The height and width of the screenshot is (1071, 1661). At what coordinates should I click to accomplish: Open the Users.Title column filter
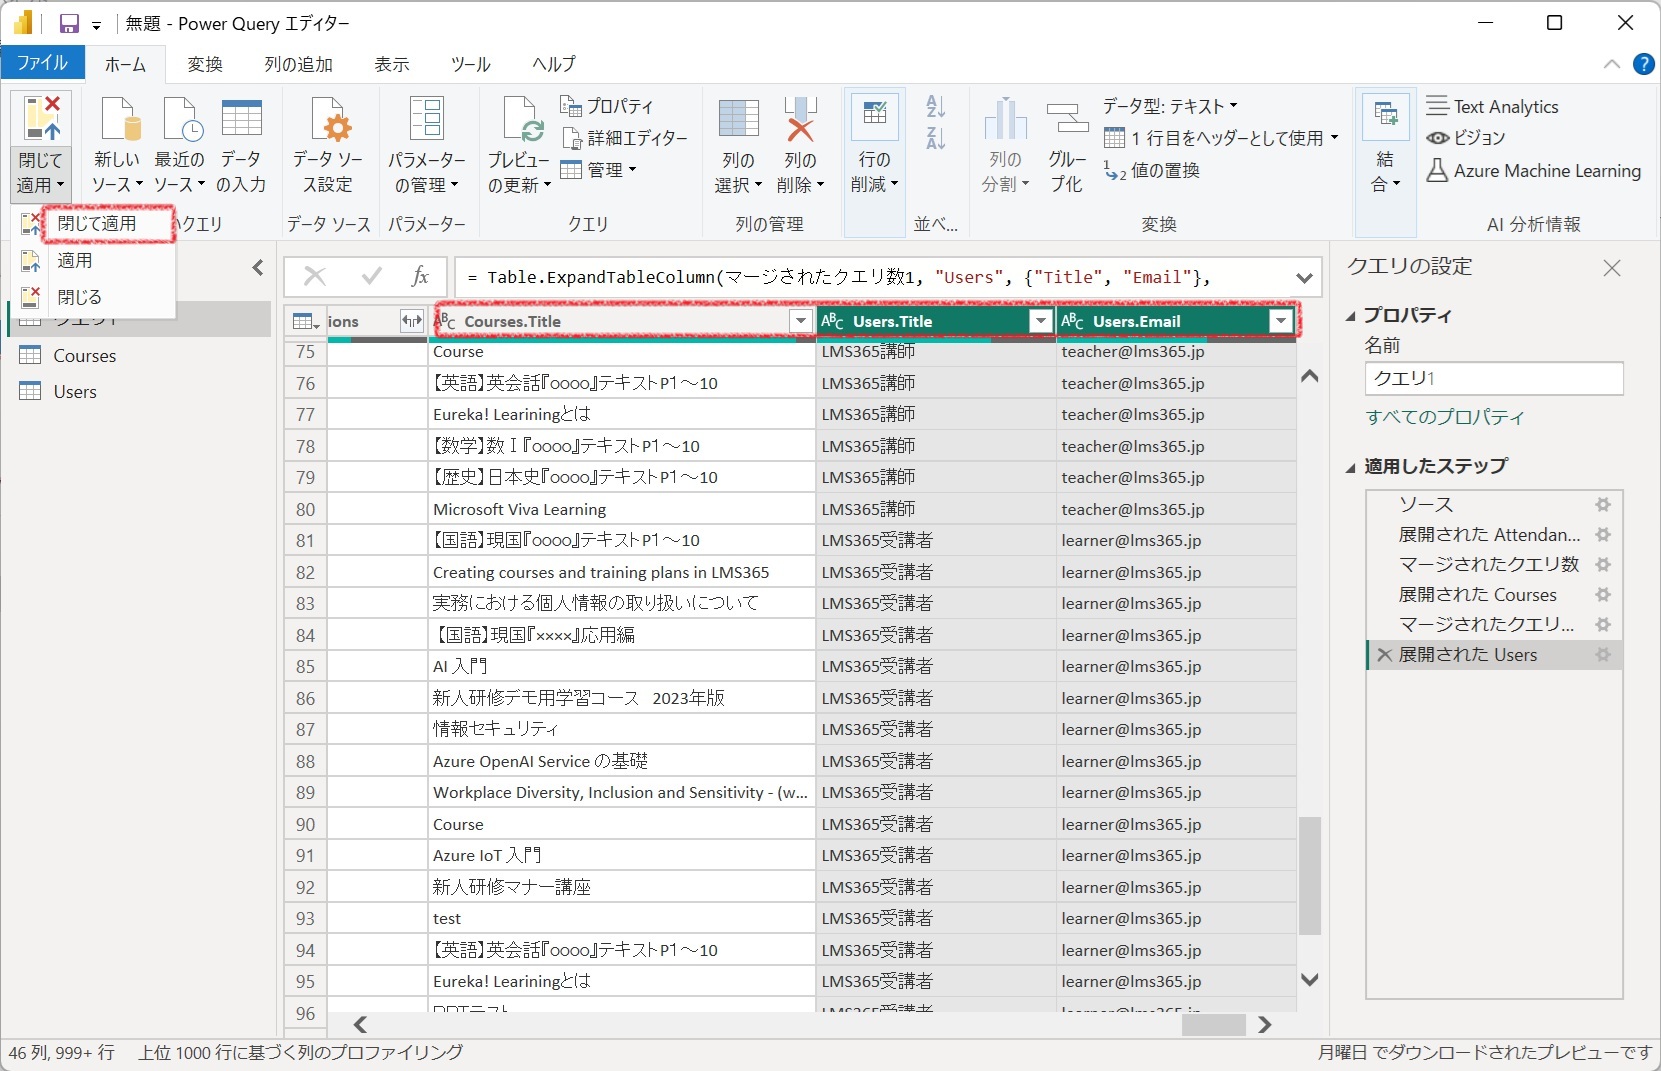[1040, 321]
